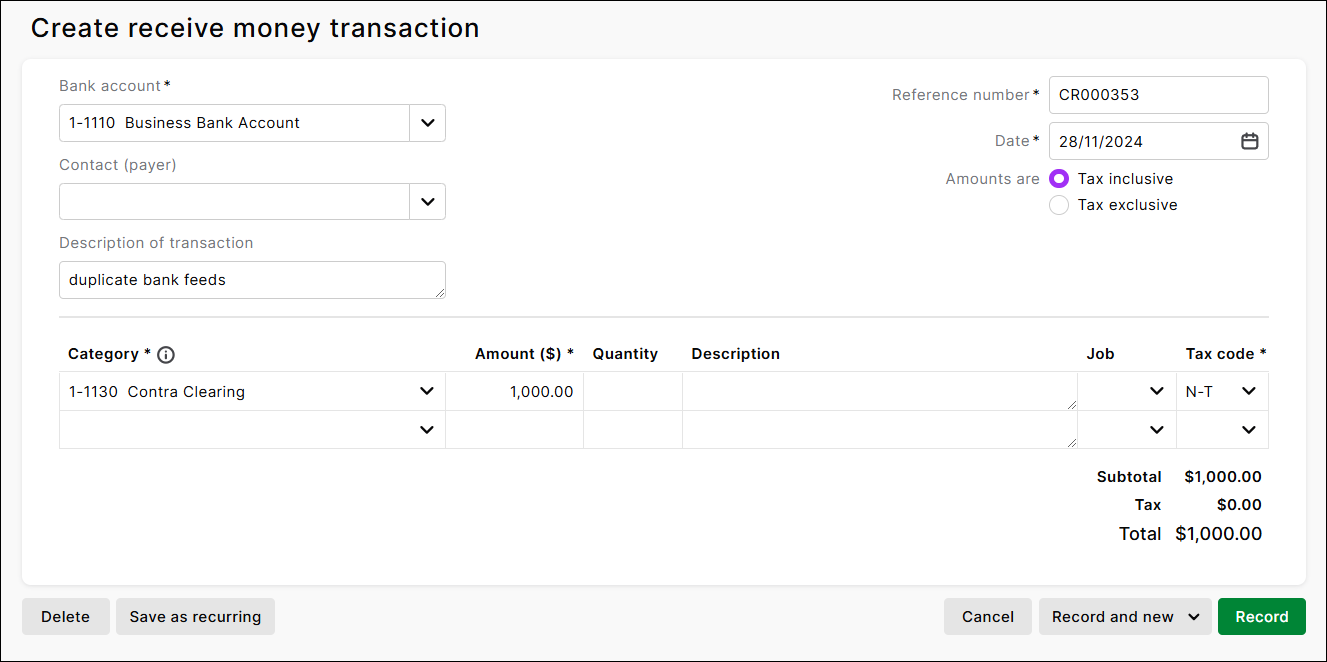Open the Bank account dropdown
This screenshot has width=1327, height=662.
[x=427, y=122]
